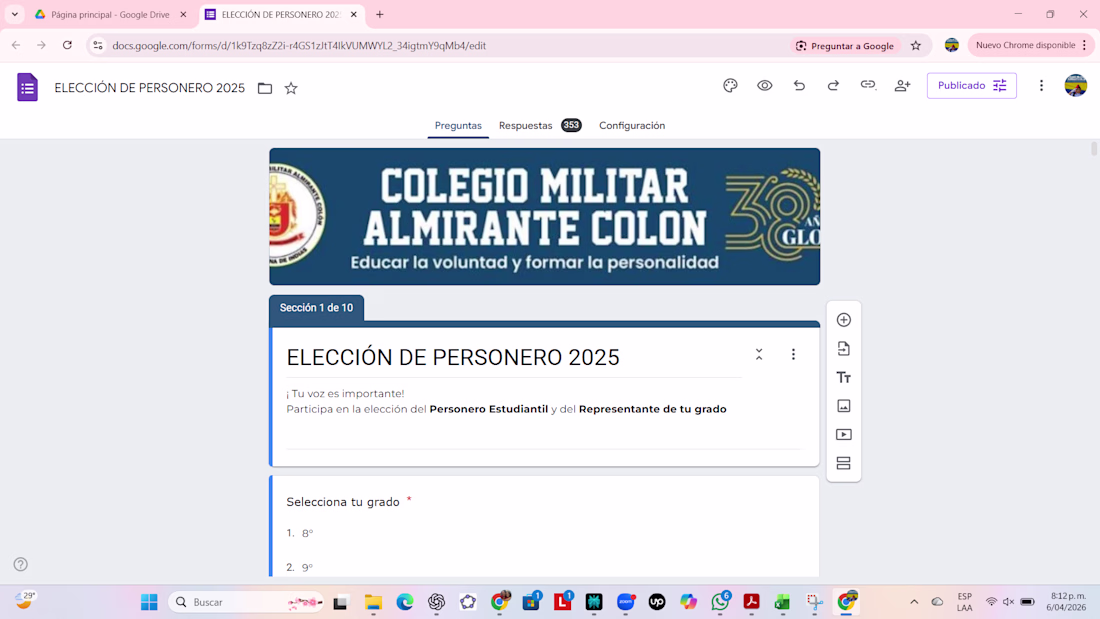Screen dimensions: 1100x619
Task: Import questions from another form
Action: point(844,349)
